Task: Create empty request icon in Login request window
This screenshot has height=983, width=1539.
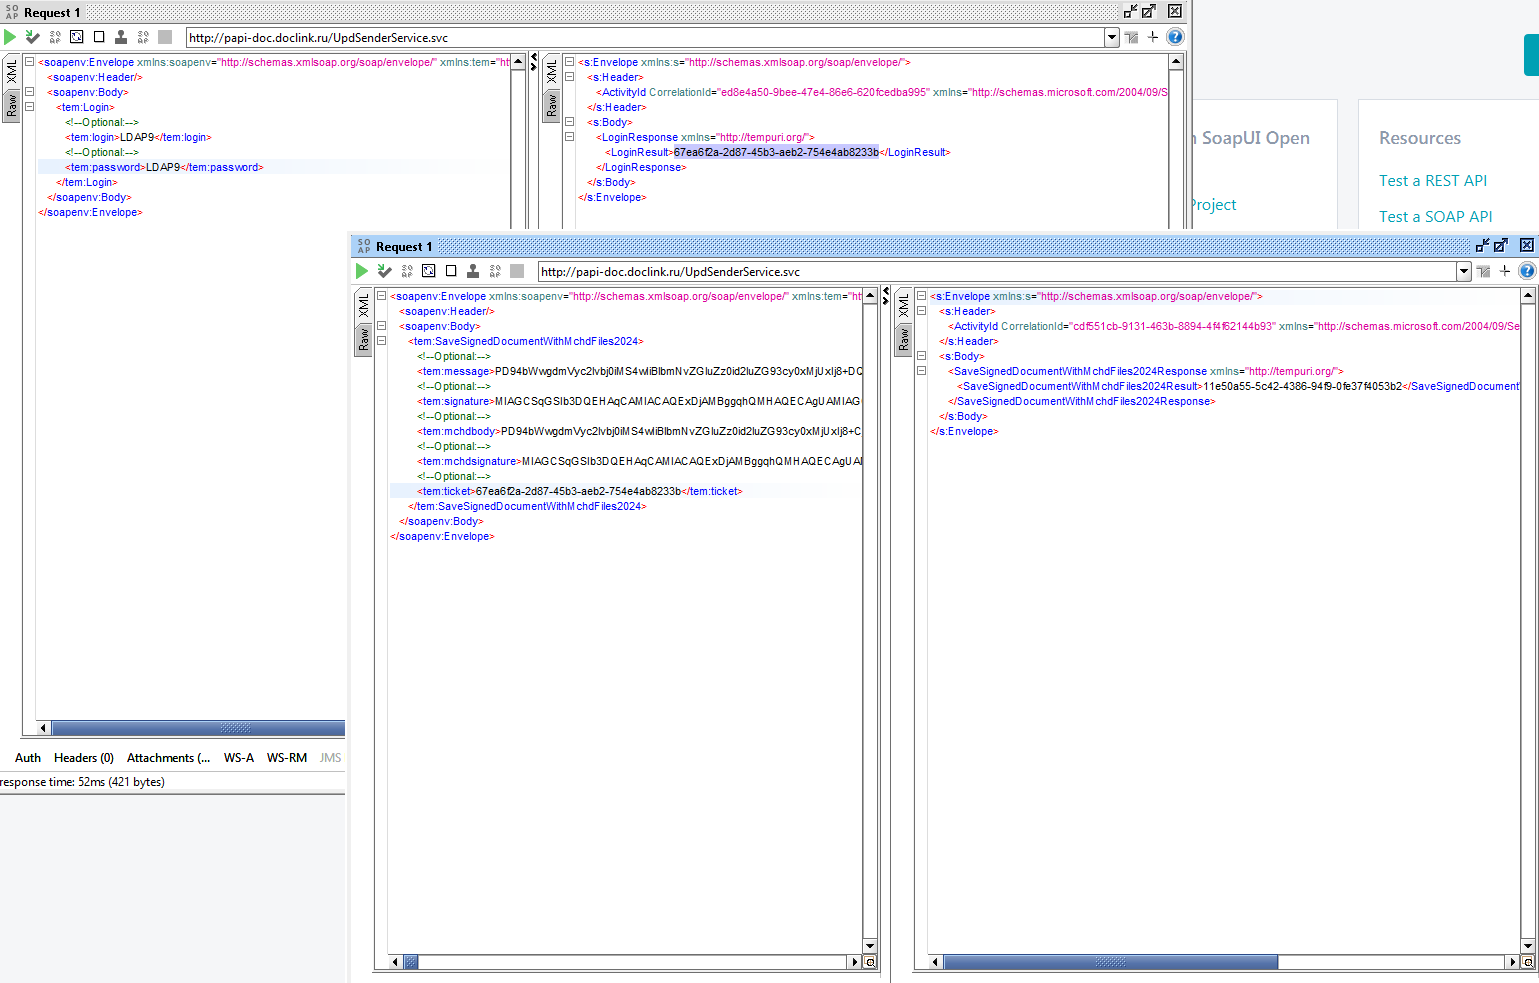Action: [x=99, y=37]
